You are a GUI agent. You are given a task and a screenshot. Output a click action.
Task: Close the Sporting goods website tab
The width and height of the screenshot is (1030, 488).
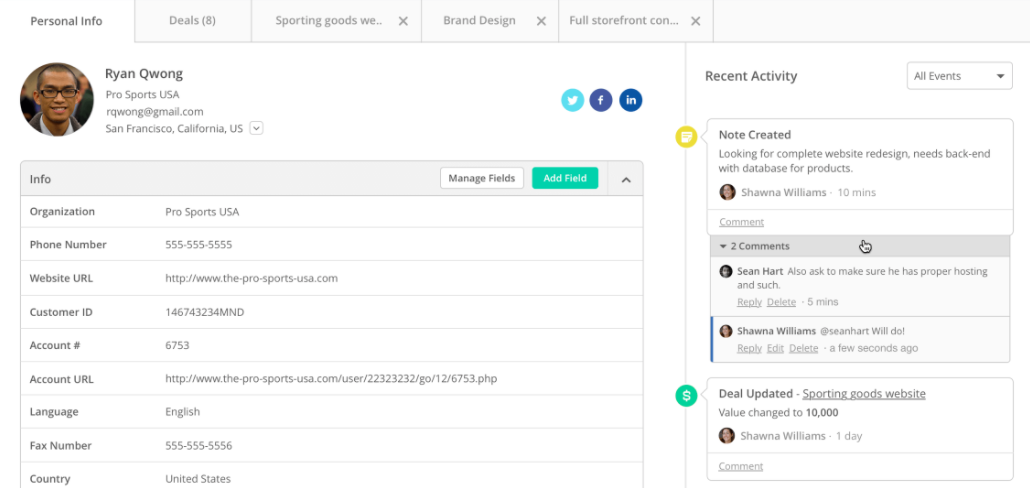point(403,21)
